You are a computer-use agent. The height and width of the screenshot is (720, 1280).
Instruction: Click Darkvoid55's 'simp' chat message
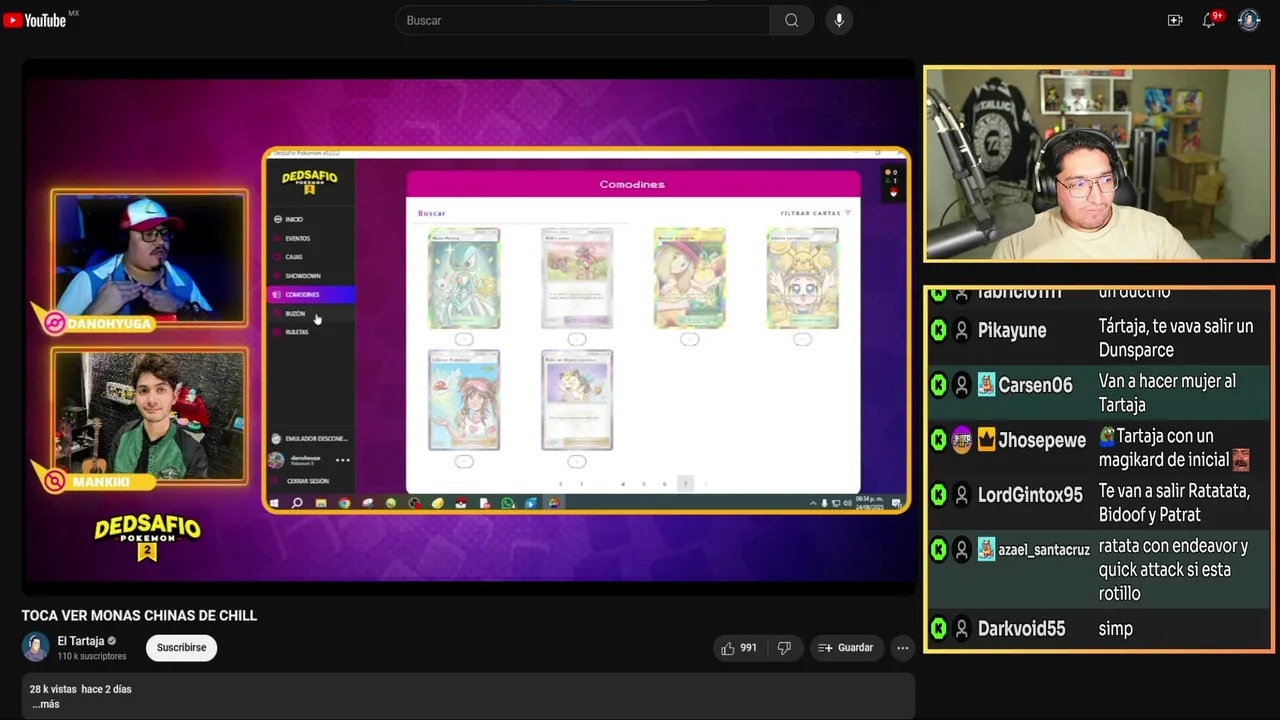point(1115,629)
